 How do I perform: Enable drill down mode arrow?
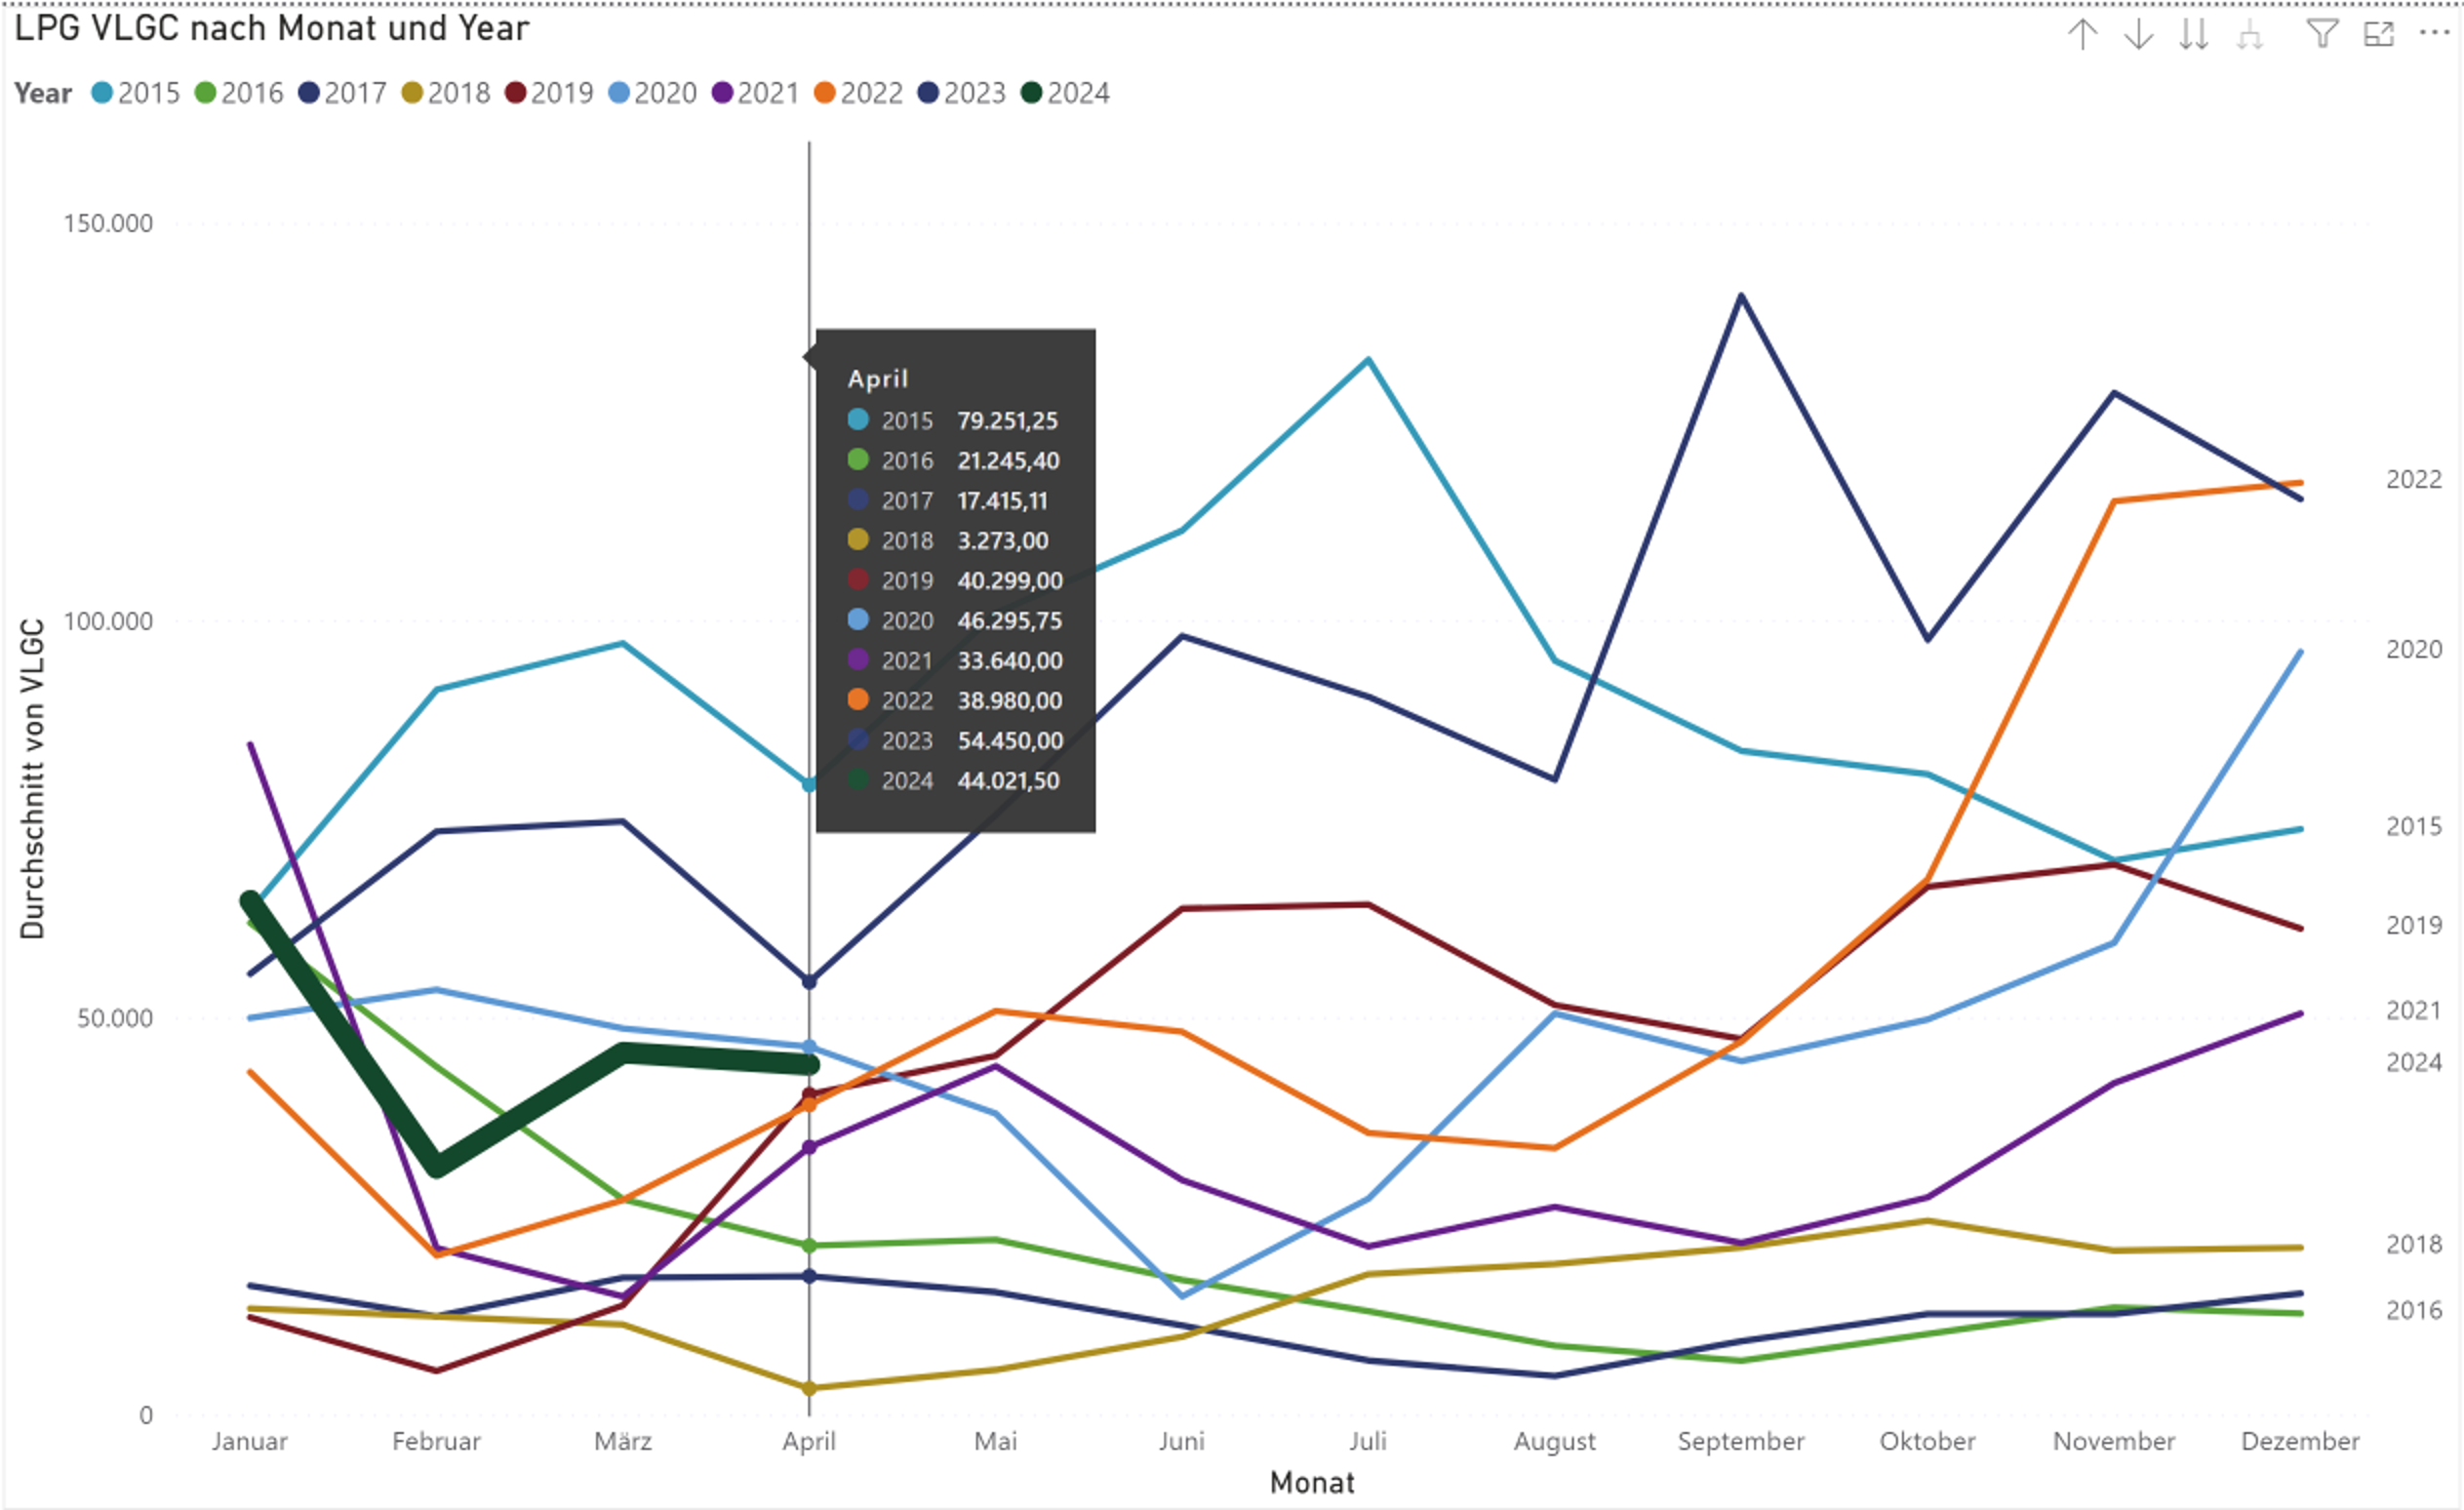click(x=2138, y=34)
